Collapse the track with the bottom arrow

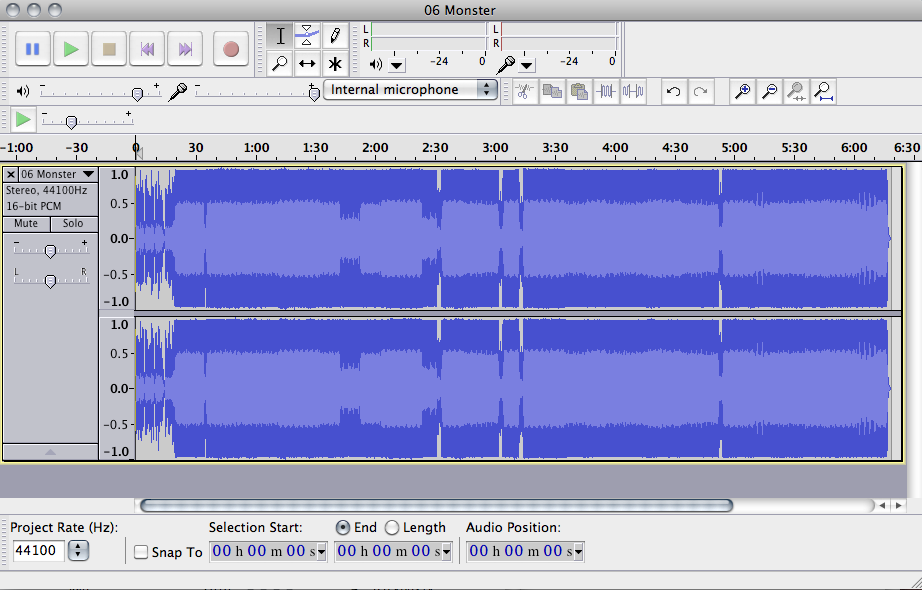pos(51,452)
